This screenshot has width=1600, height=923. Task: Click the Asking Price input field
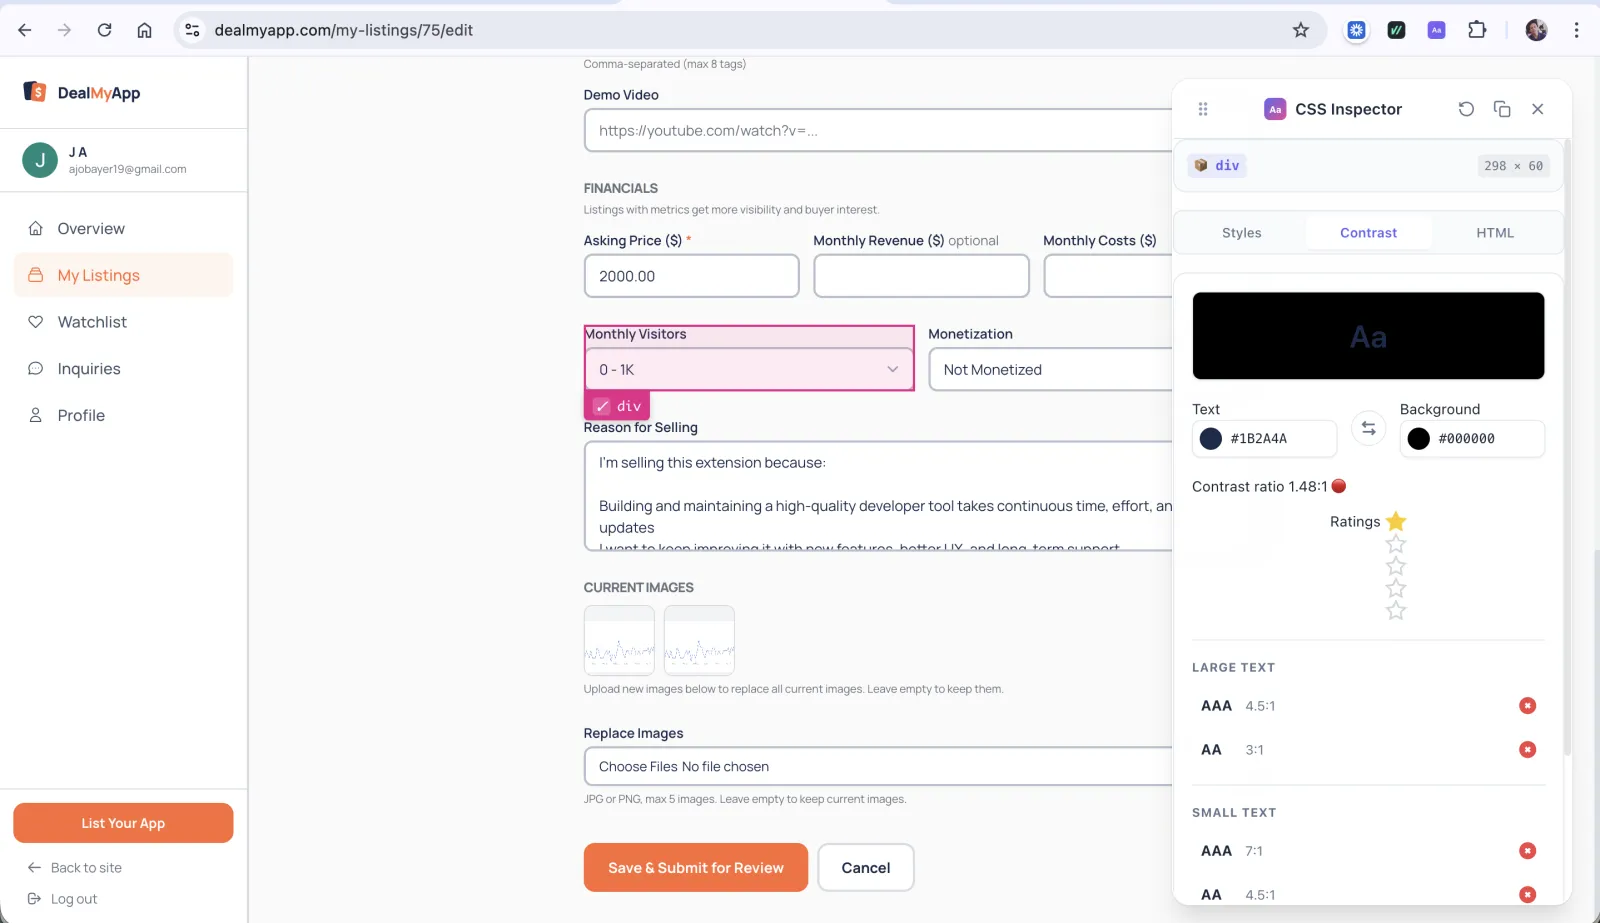coord(691,276)
